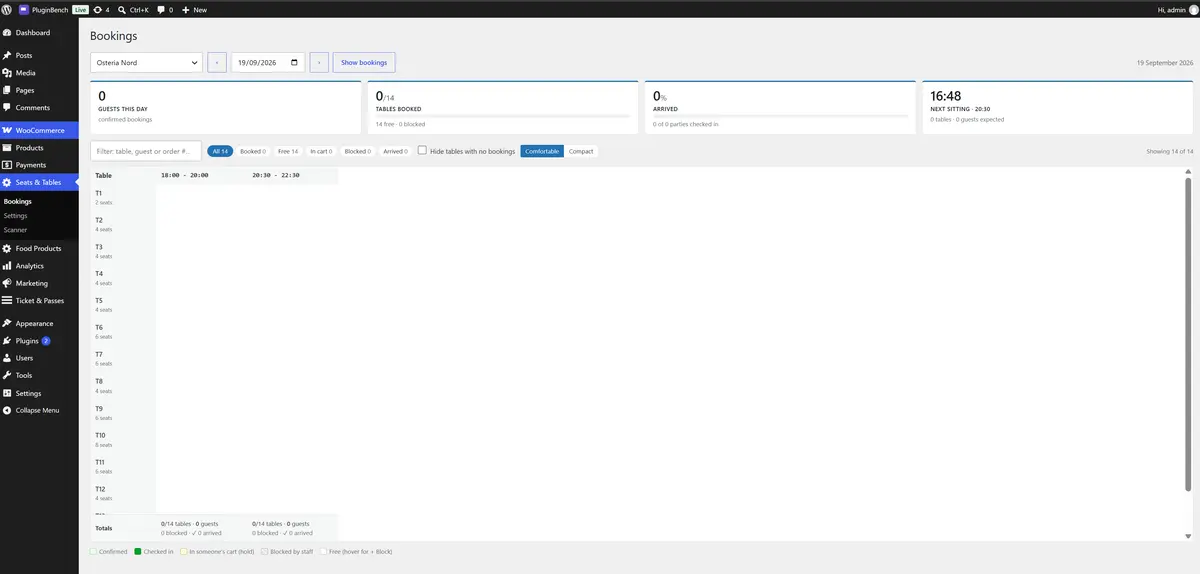Open Payments in the sidebar

tap(39, 165)
